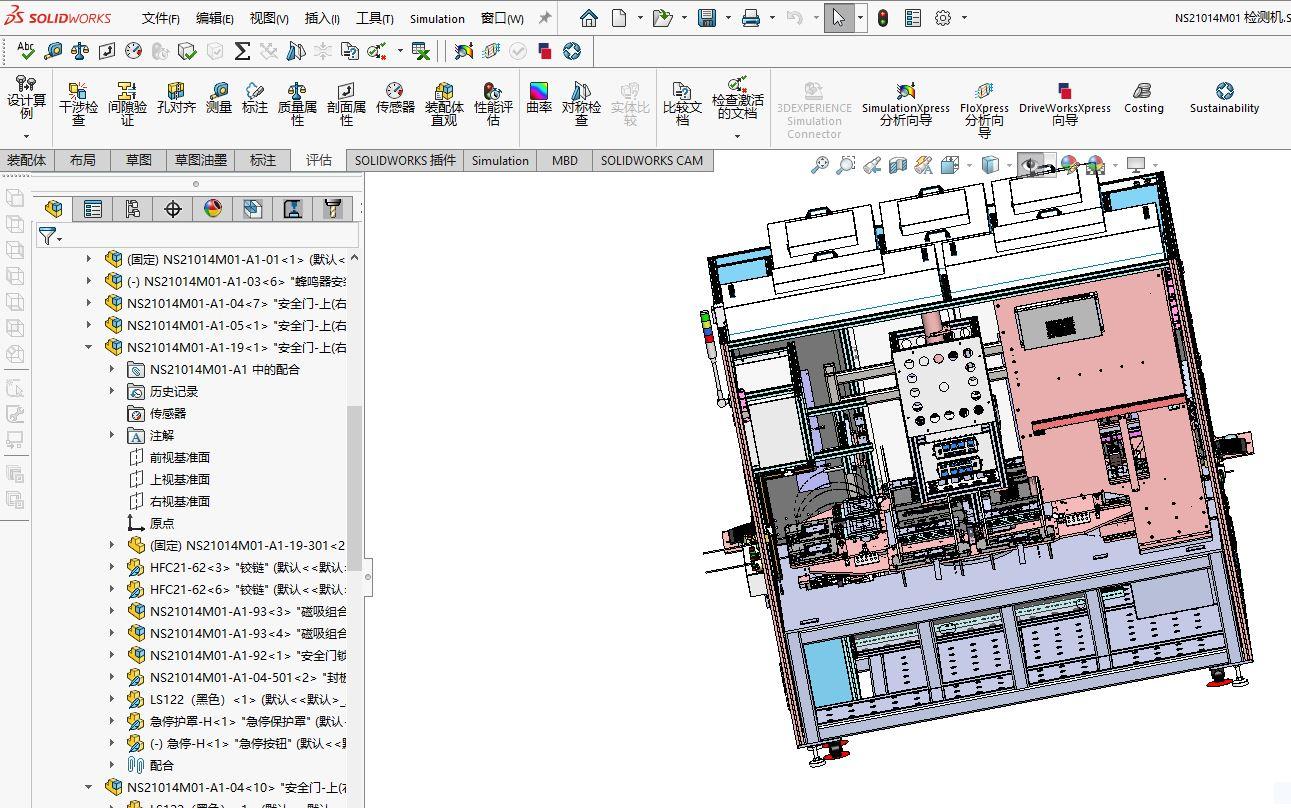Open the 工具(T) menu
Viewport: 1291px width, 808px height.
point(374,18)
